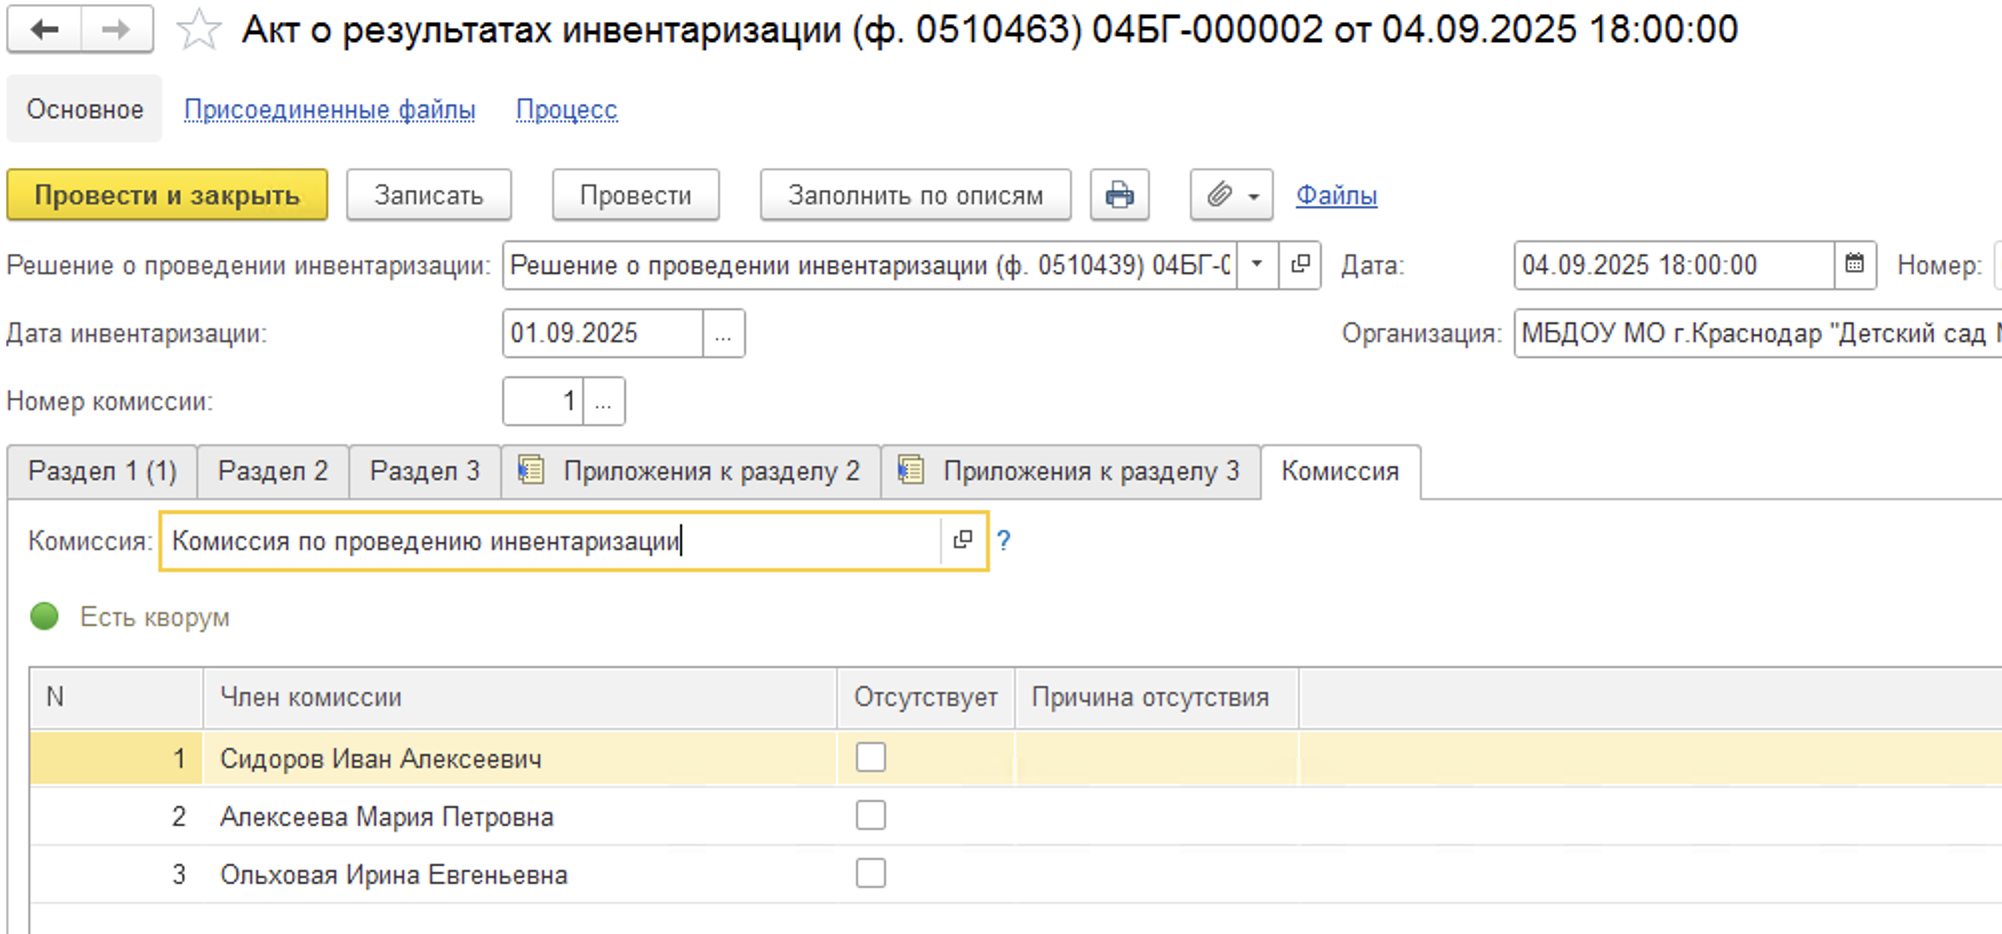This screenshot has height=934, width=2002.
Task: Click the forward navigation arrow
Action: [x=116, y=30]
